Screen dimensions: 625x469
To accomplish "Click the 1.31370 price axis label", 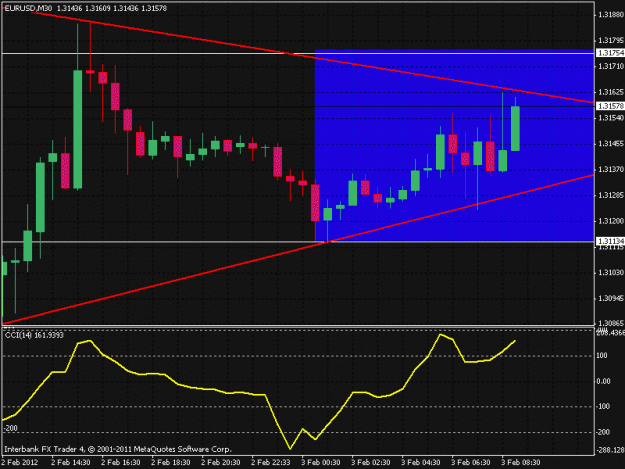I will pyautogui.click(x=611, y=169).
